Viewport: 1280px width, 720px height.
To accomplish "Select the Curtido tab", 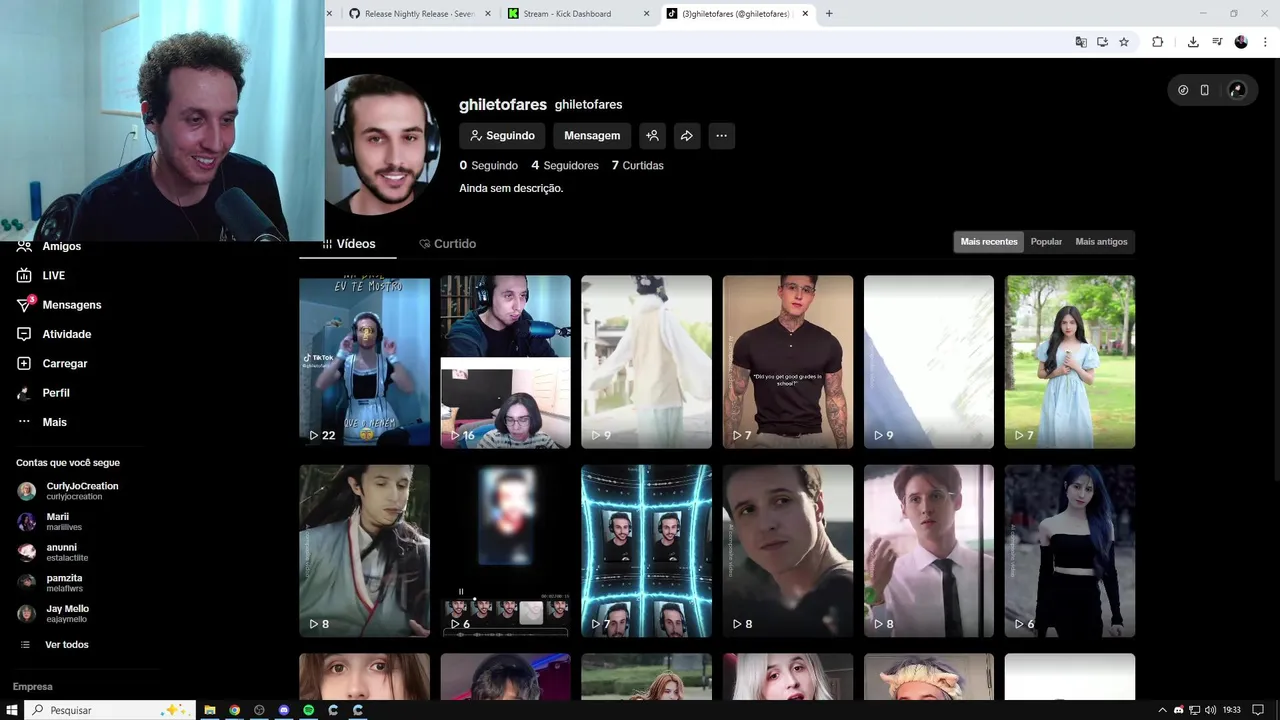I will 447,244.
